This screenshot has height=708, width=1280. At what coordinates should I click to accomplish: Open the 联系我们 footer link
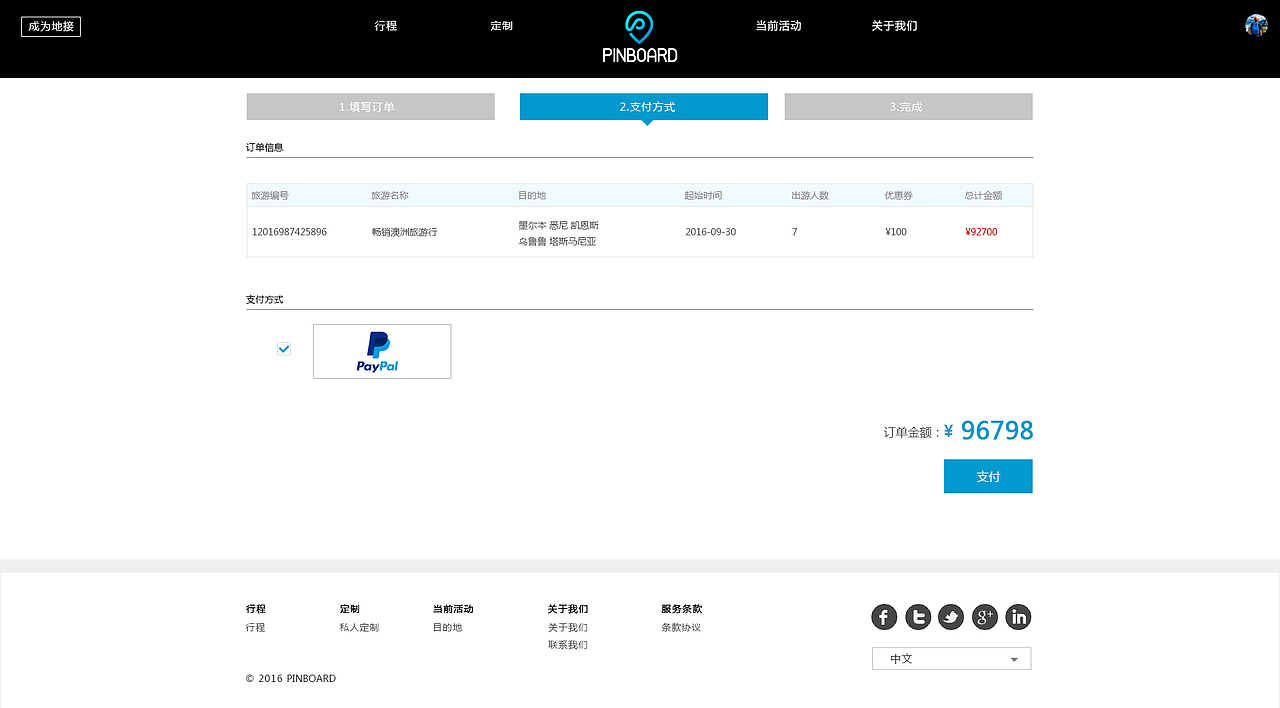[568, 644]
